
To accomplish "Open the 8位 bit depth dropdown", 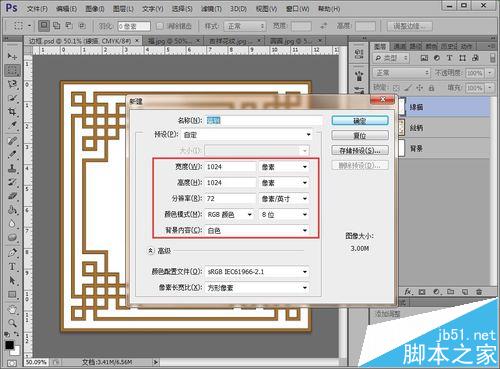I will [284, 215].
